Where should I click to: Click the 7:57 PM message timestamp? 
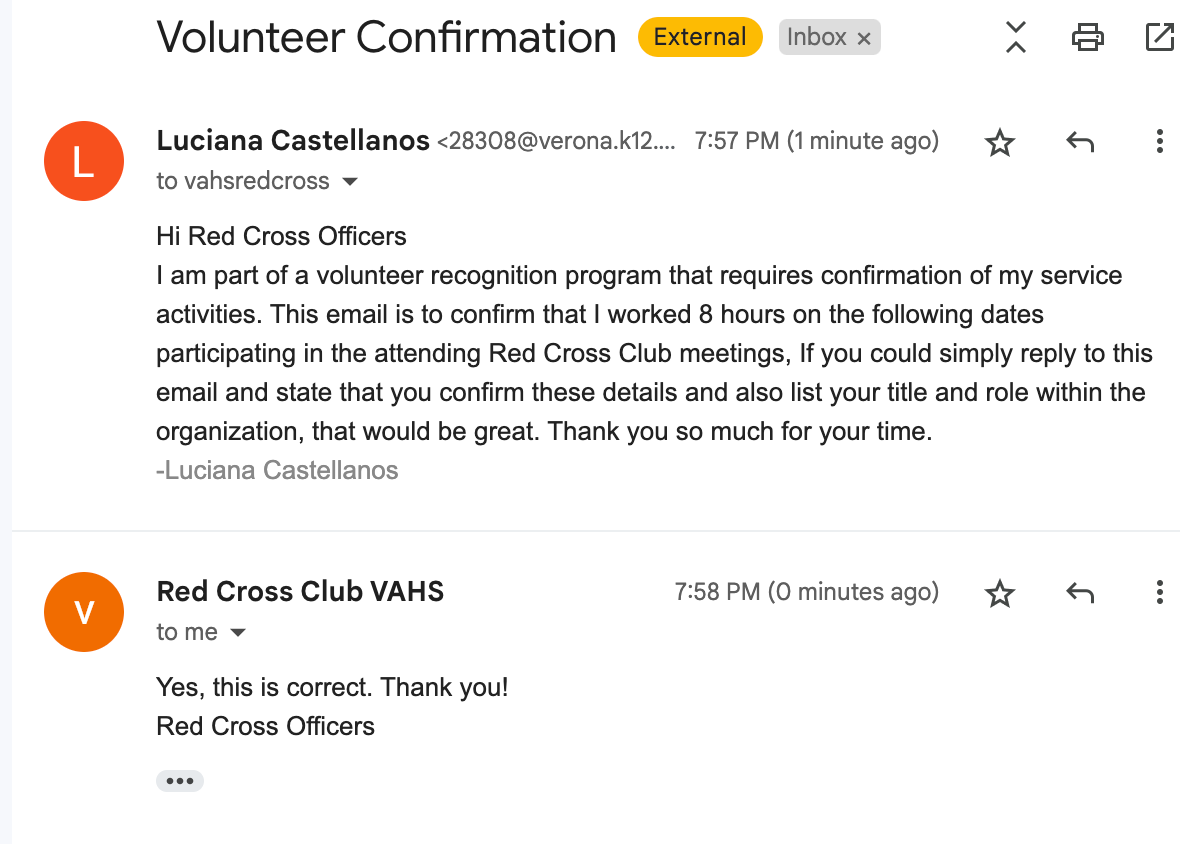click(x=816, y=141)
